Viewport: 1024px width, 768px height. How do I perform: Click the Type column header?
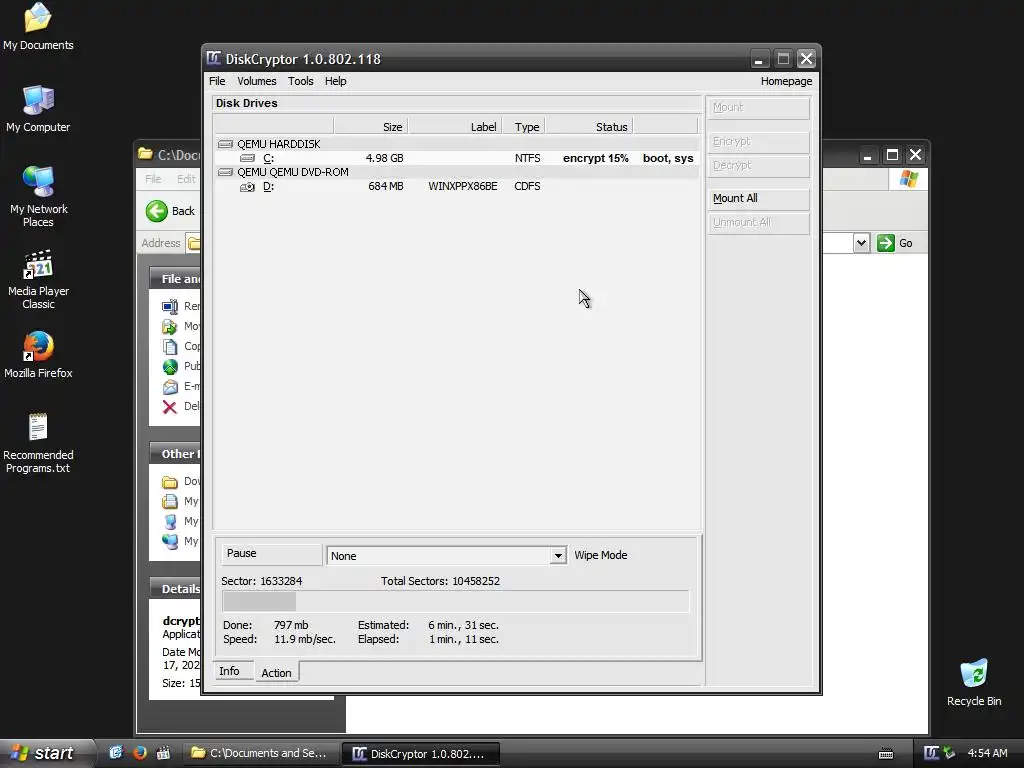point(523,126)
